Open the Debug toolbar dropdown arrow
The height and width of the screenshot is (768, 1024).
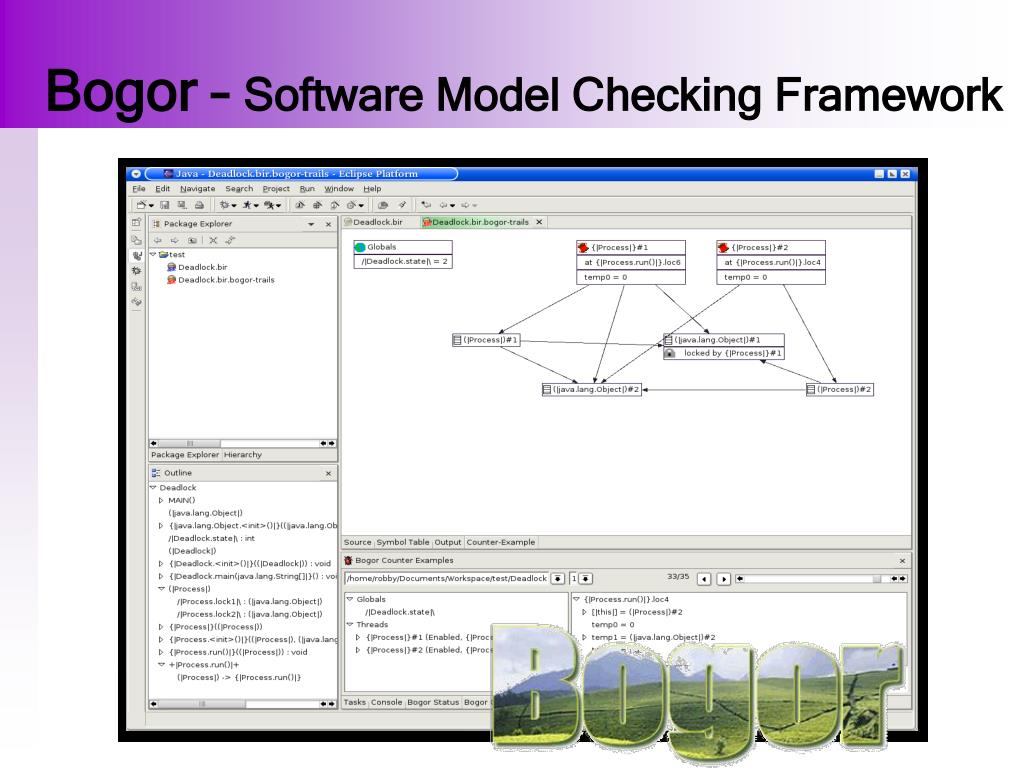[233, 206]
